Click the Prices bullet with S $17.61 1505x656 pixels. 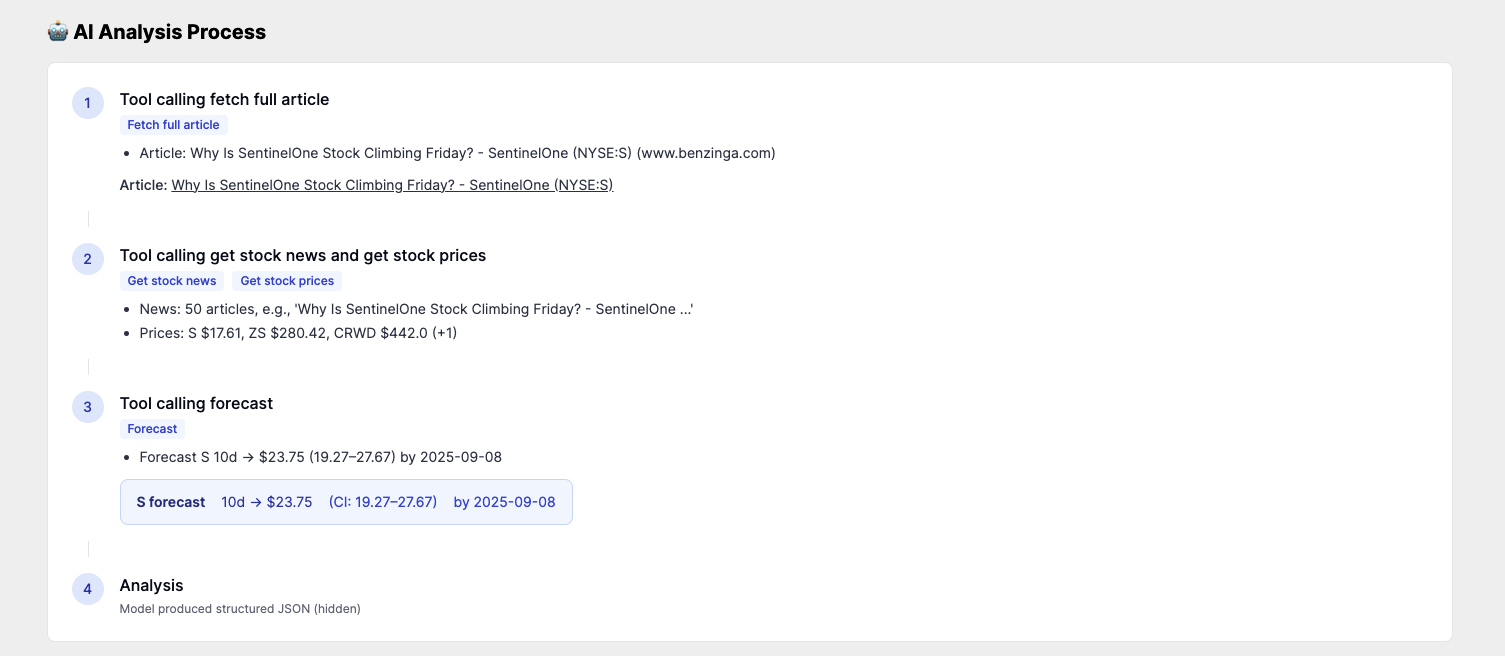point(299,333)
